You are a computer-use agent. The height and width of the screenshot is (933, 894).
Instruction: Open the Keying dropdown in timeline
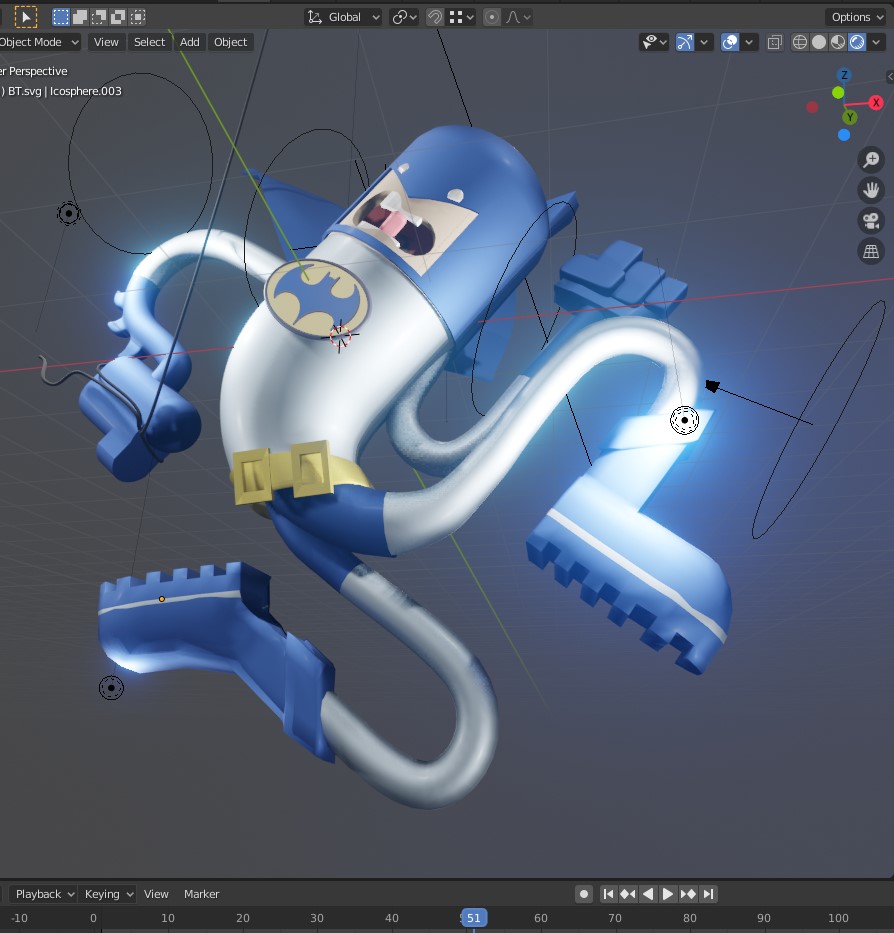tap(108, 894)
